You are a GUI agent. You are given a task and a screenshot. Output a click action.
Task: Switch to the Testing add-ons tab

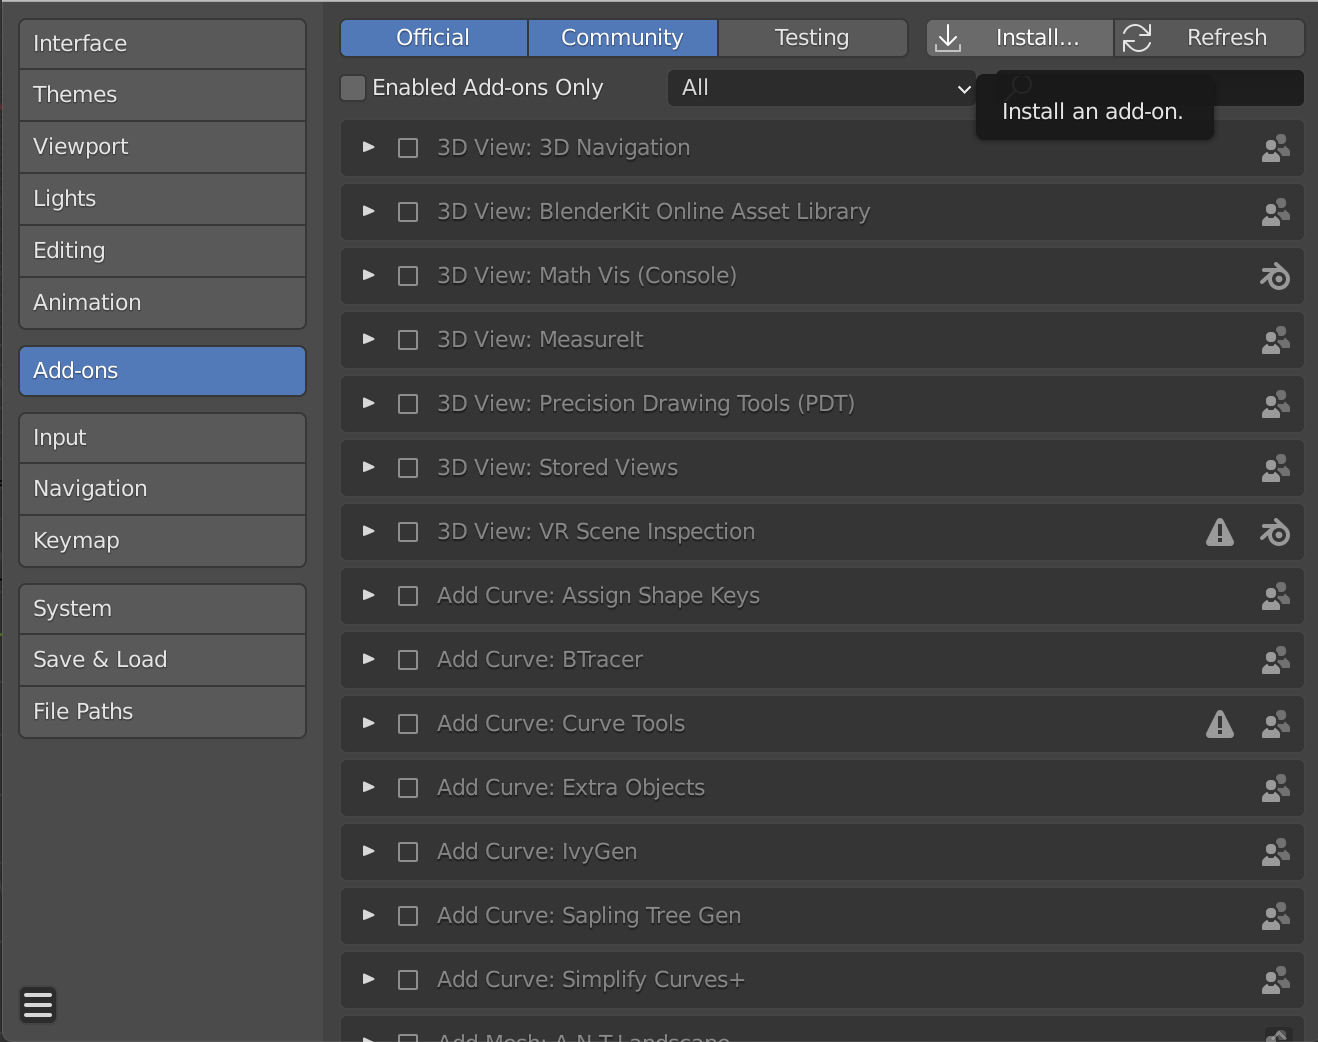(x=812, y=37)
